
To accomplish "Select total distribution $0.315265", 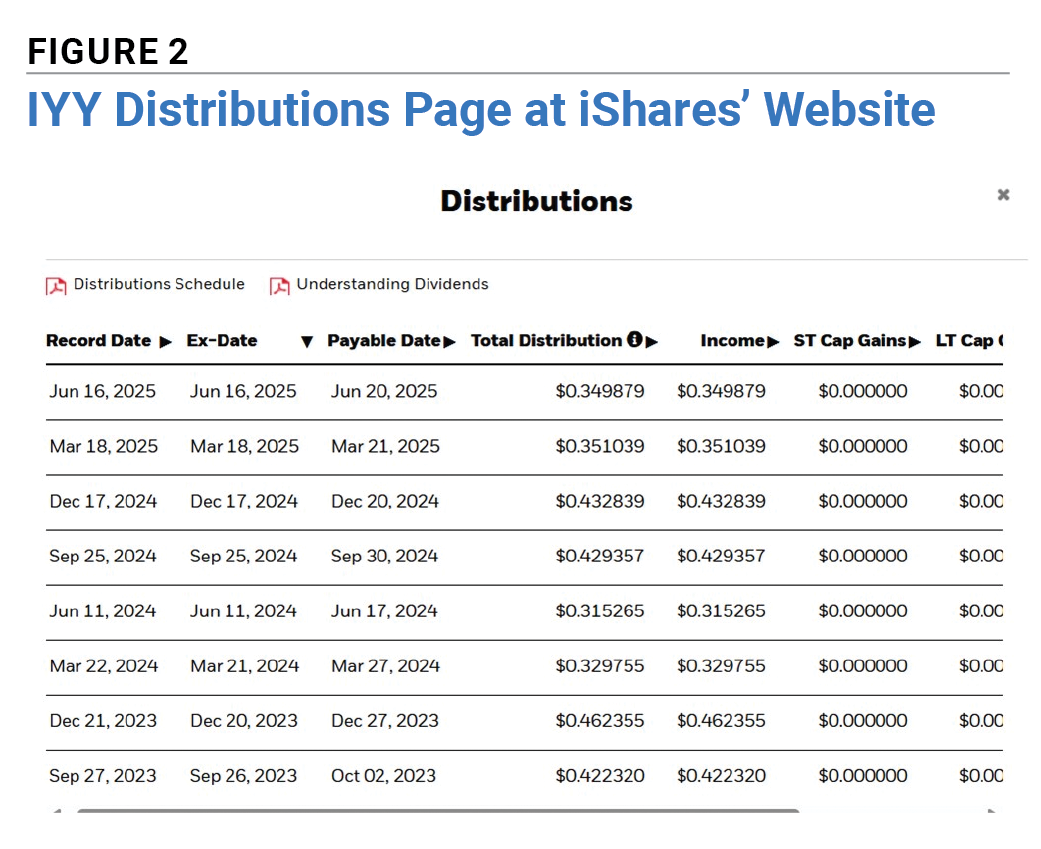I will (600, 611).
